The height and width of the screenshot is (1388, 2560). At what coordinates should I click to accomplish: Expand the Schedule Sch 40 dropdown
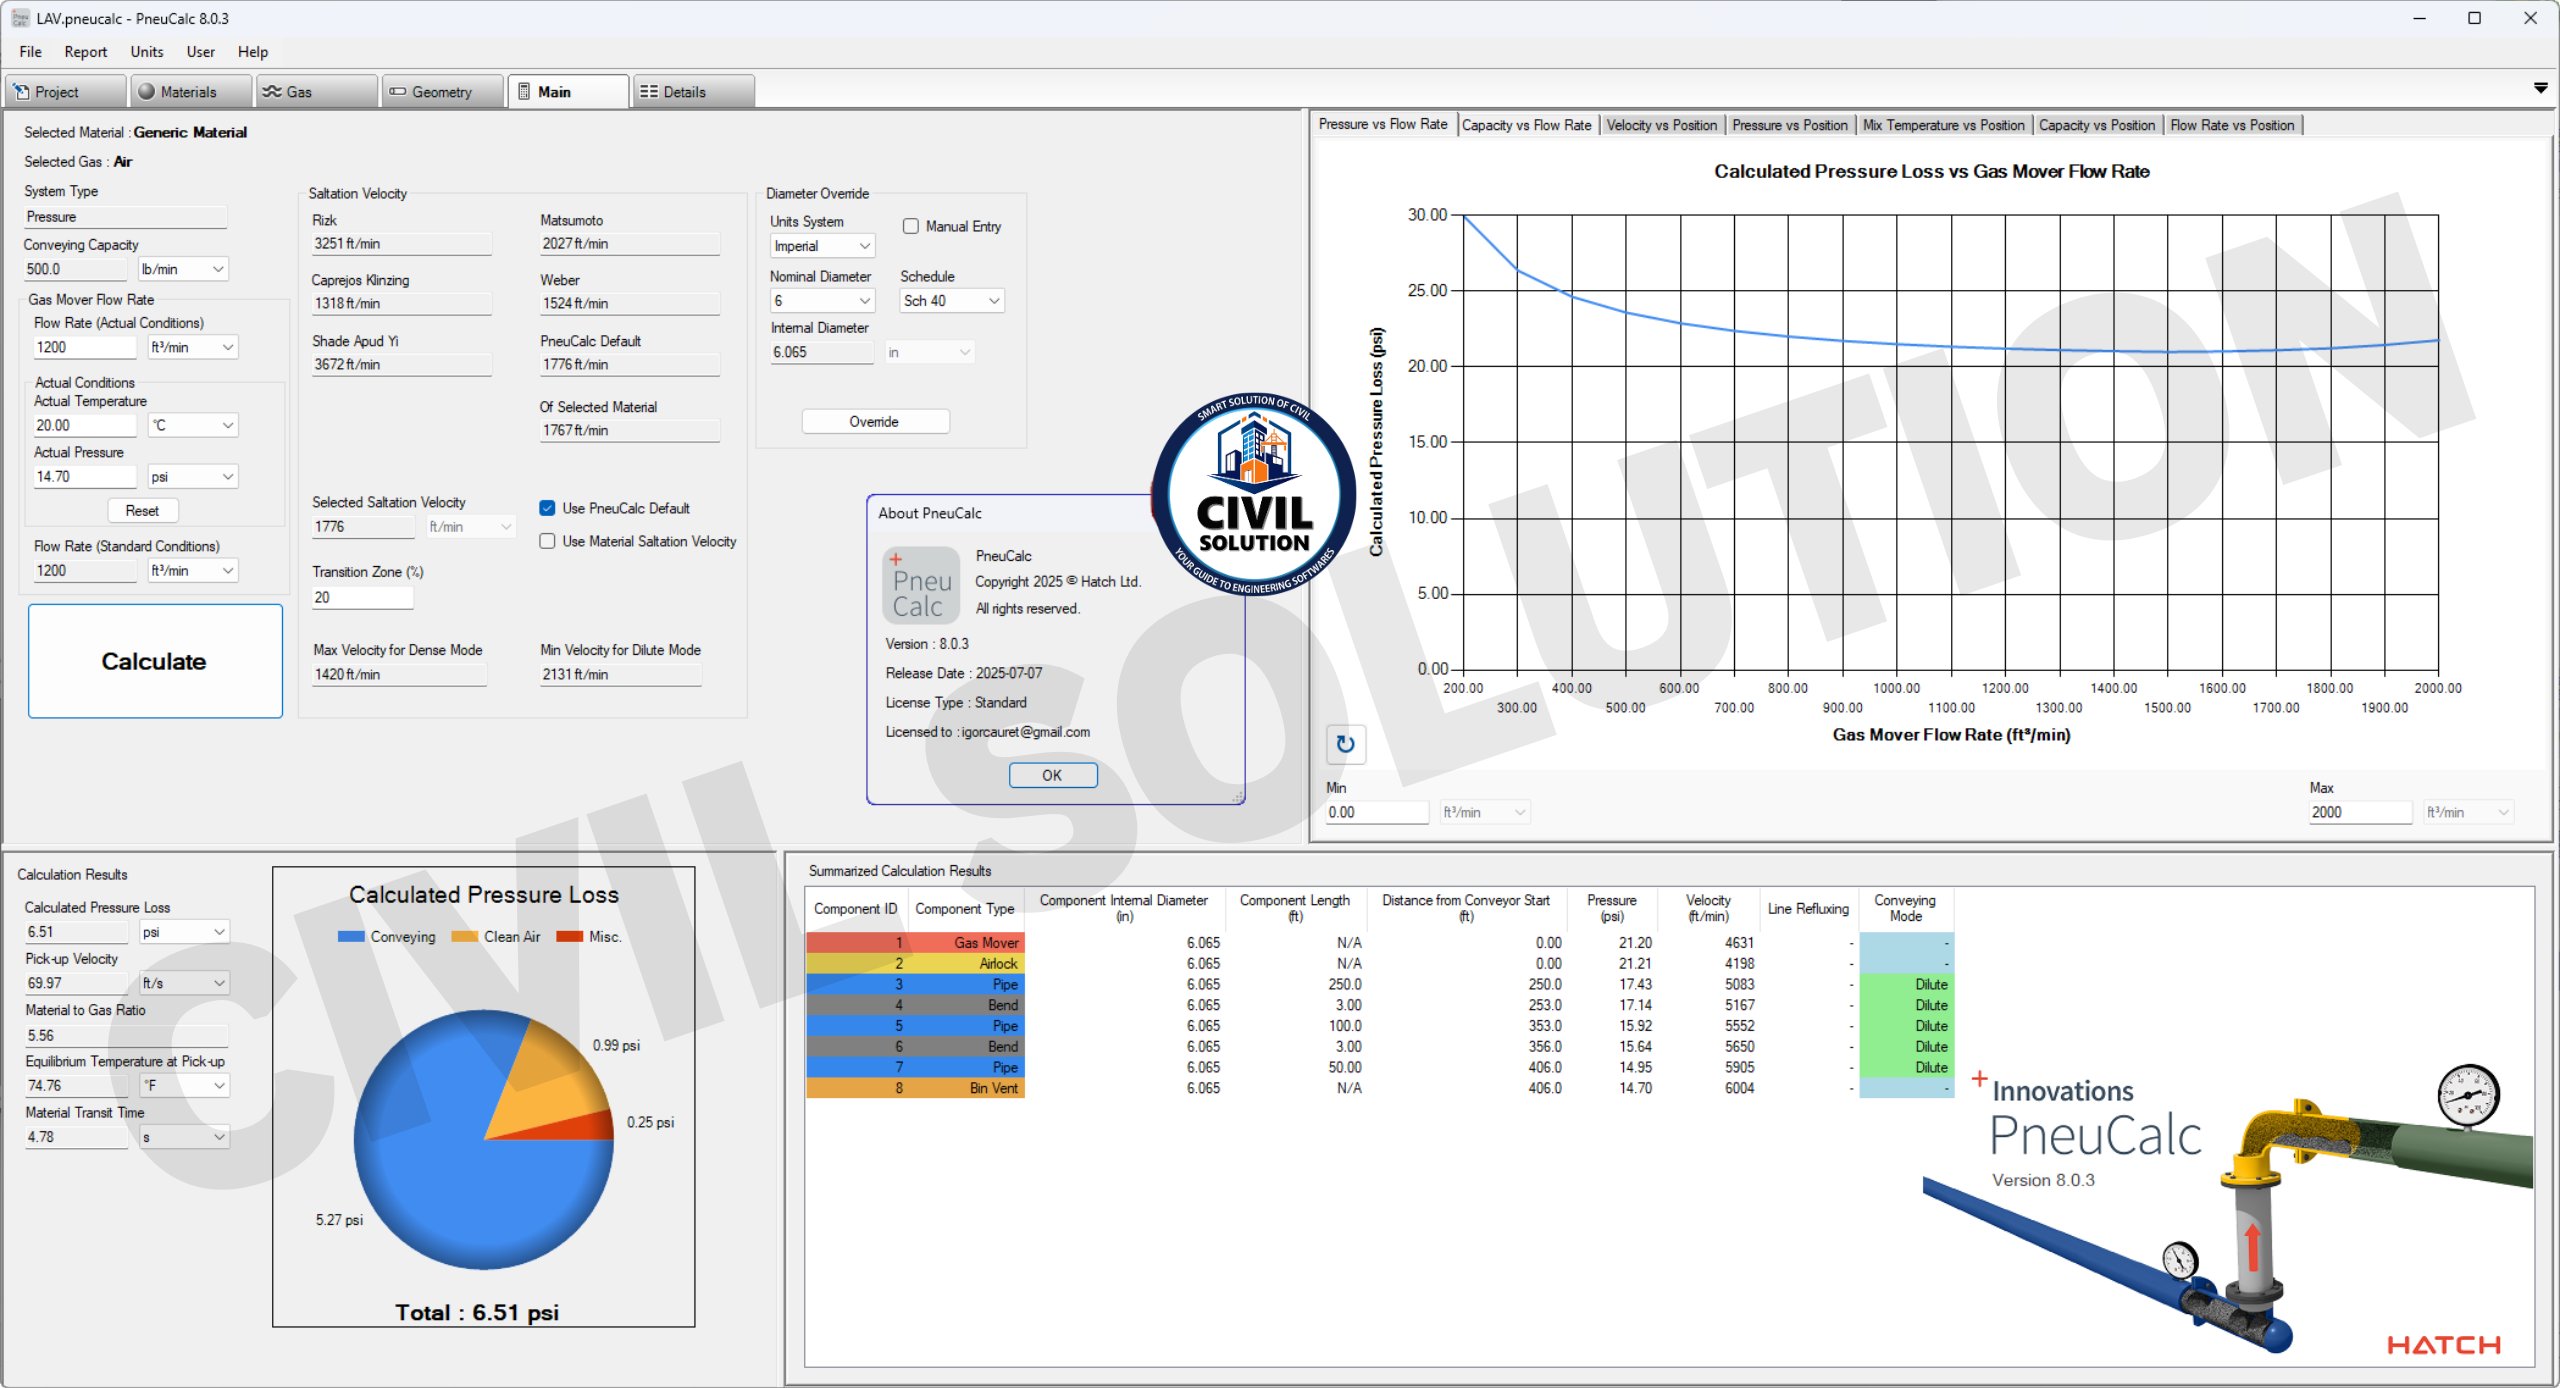993,301
